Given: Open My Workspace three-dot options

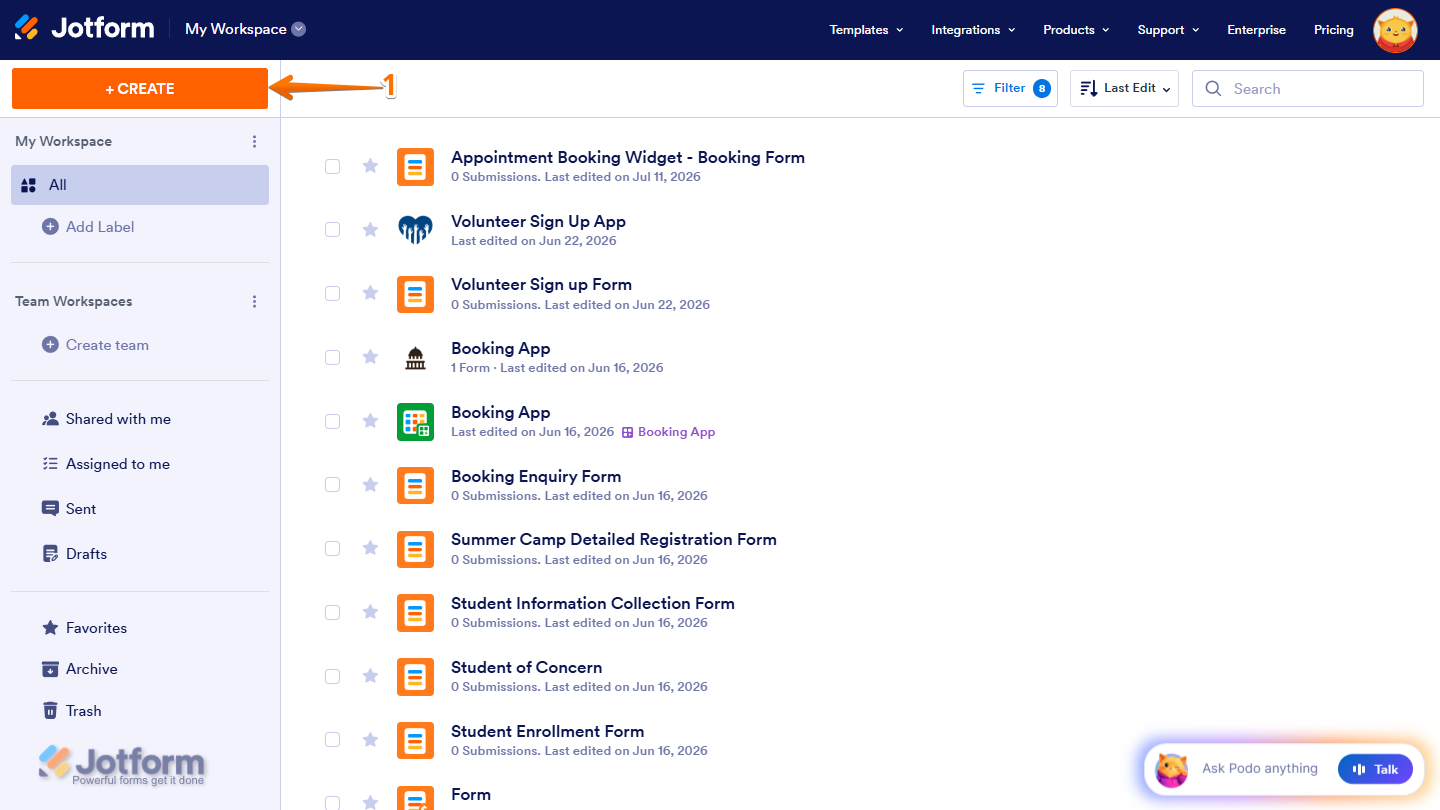Looking at the screenshot, I should pyautogui.click(x=254, y=141).
